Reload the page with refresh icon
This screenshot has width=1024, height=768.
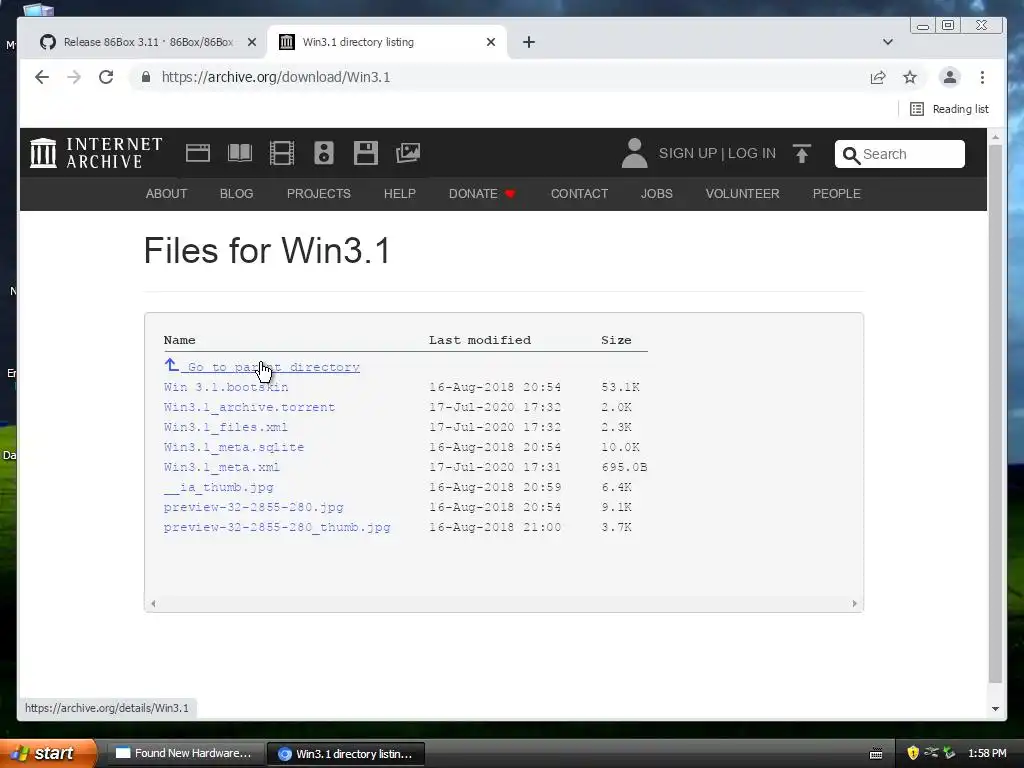tap(106, 77)
